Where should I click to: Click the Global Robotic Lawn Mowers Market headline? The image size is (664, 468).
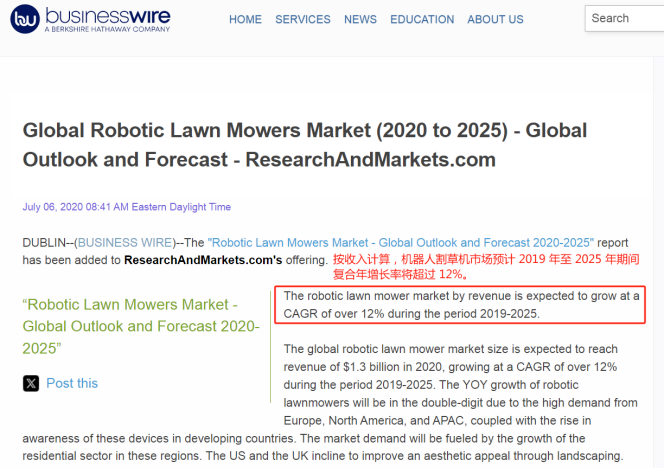(304, 145)
